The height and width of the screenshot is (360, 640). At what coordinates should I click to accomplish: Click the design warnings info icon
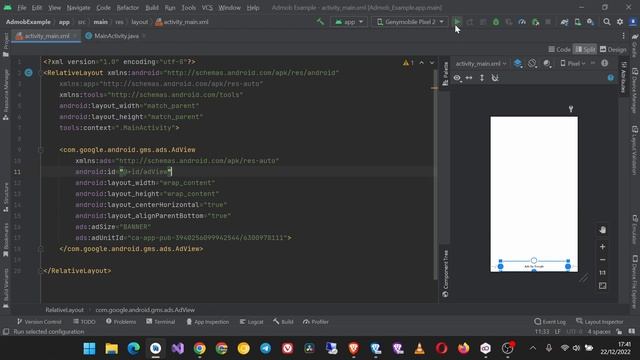(x=604, y=63)
